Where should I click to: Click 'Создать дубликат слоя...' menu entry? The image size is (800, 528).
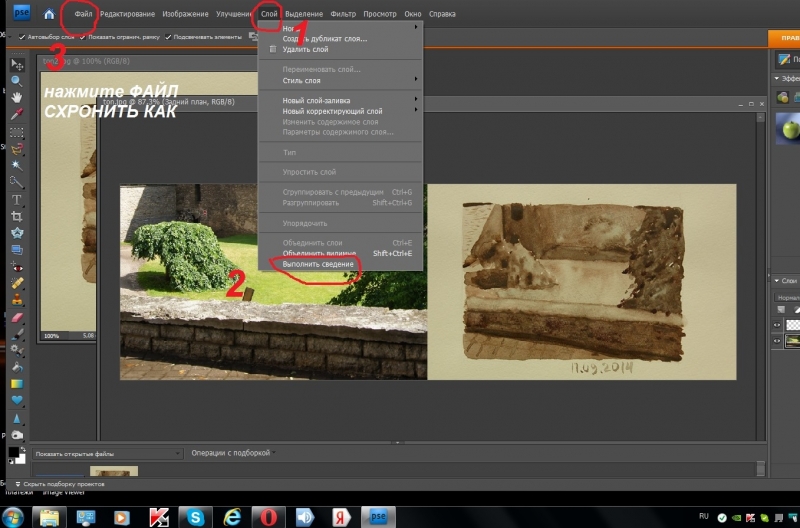coord(324,39)
